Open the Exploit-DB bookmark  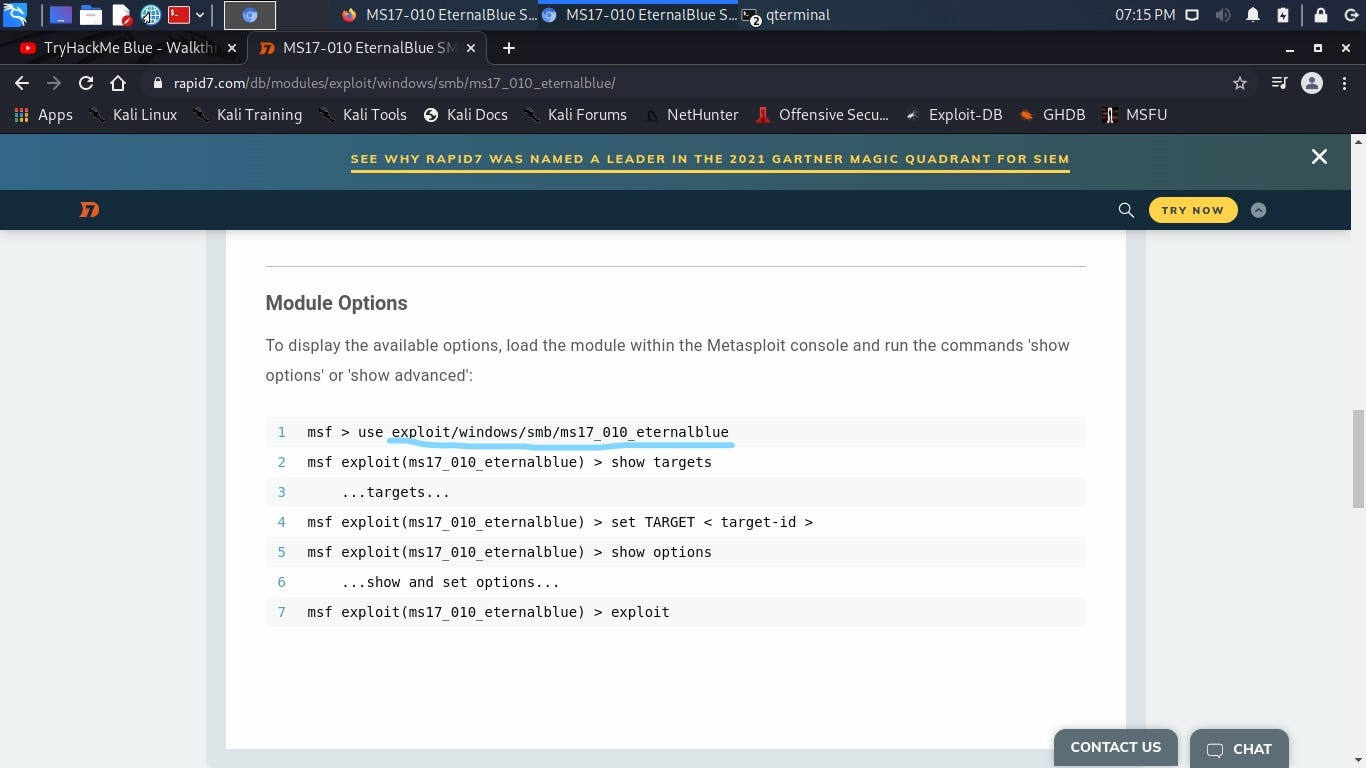click(954, 115)
